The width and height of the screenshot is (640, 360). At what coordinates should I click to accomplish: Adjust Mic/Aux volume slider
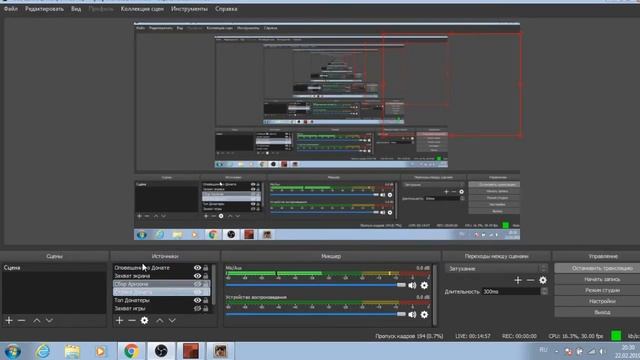(x=316, y=285)
